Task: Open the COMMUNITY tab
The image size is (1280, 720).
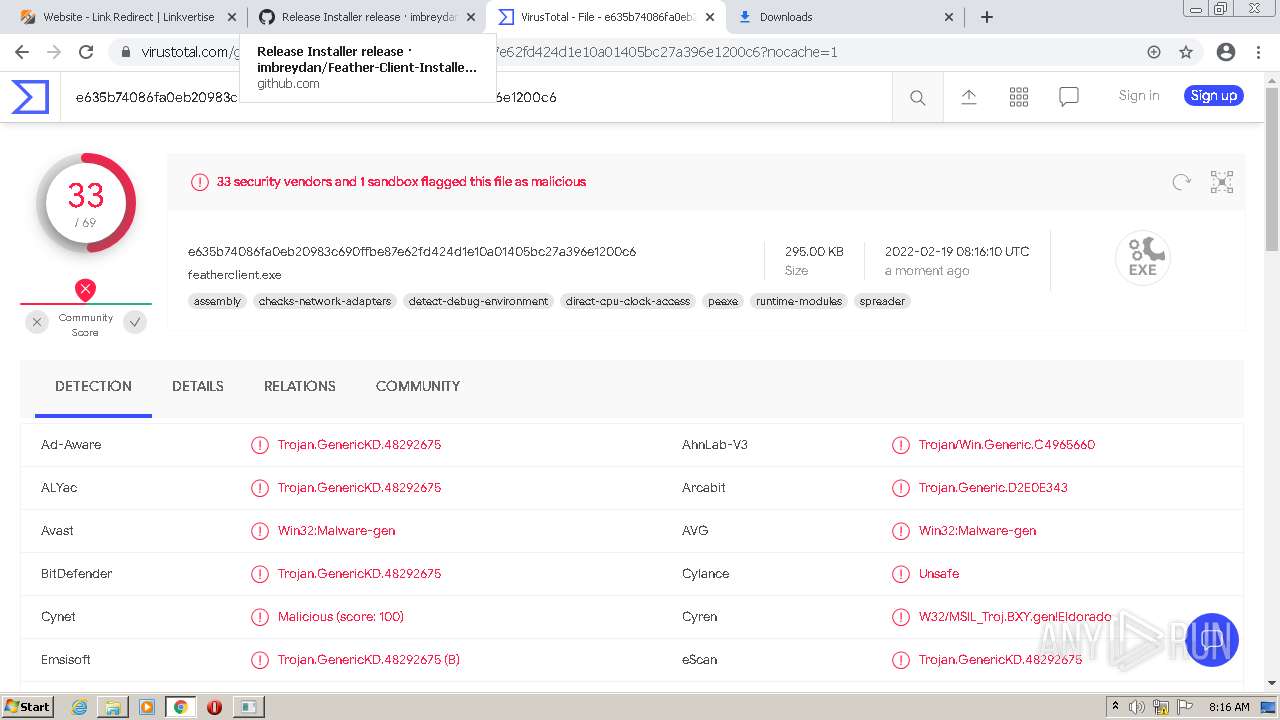Action: [x=418, y=386]
